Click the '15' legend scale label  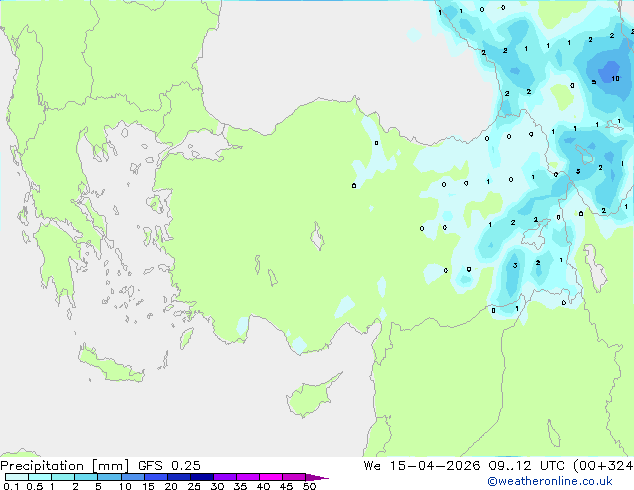(x=148, y=486)
